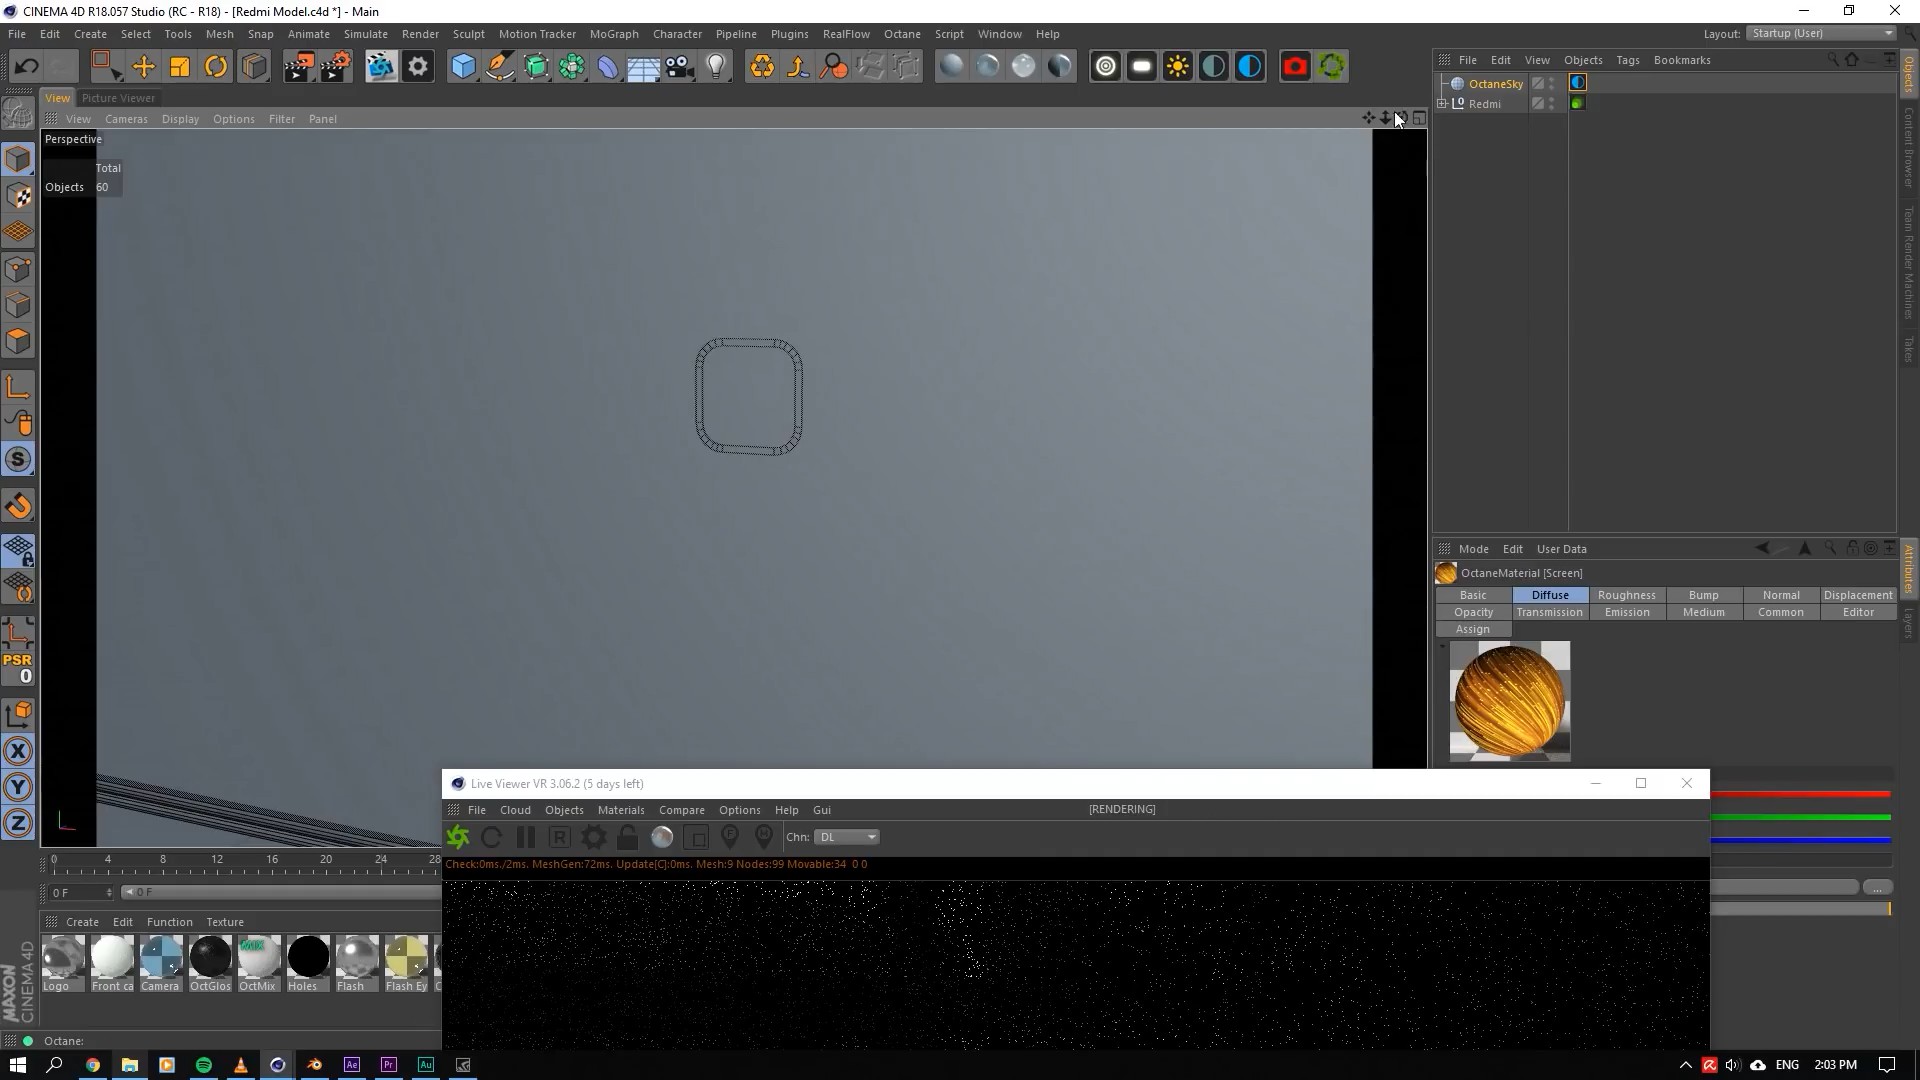Toggle X axis lock button
Screen dimensions: 1920x1080
[x=18, y=752]
